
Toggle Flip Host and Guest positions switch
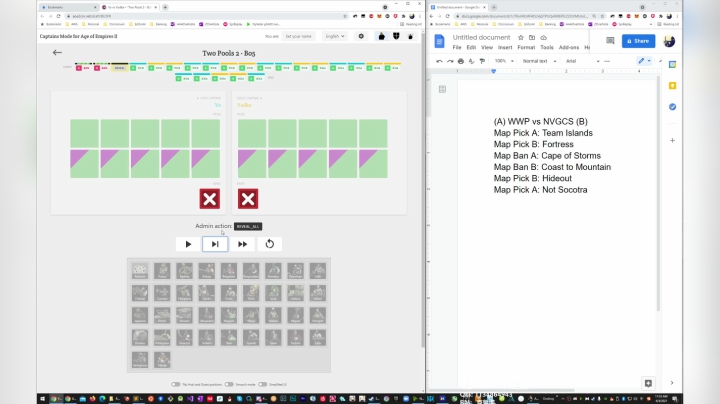(175, 384)
